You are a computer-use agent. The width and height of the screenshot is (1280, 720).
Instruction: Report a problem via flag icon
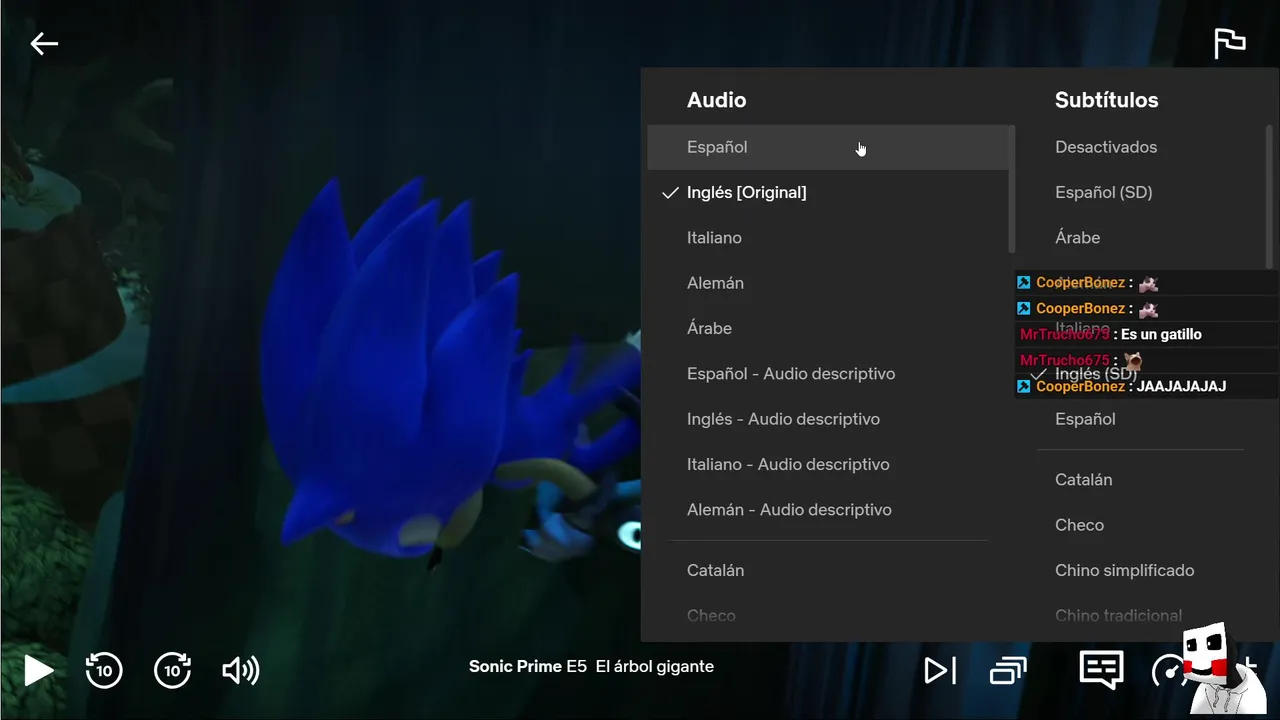point(1229,44)
